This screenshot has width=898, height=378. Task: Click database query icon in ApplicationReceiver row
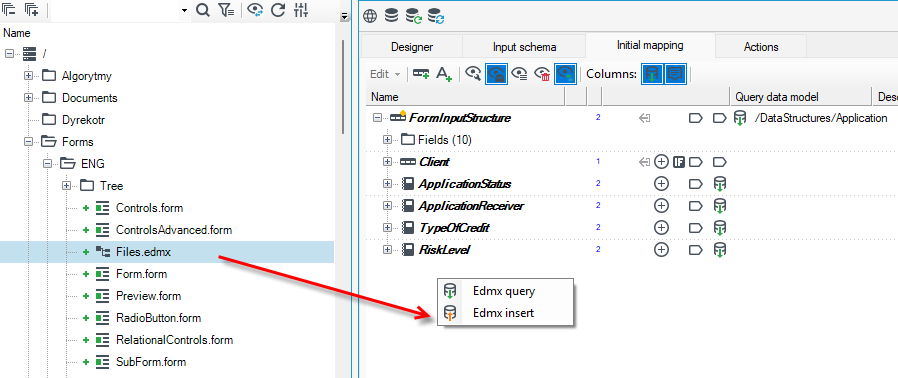[720, 206]
